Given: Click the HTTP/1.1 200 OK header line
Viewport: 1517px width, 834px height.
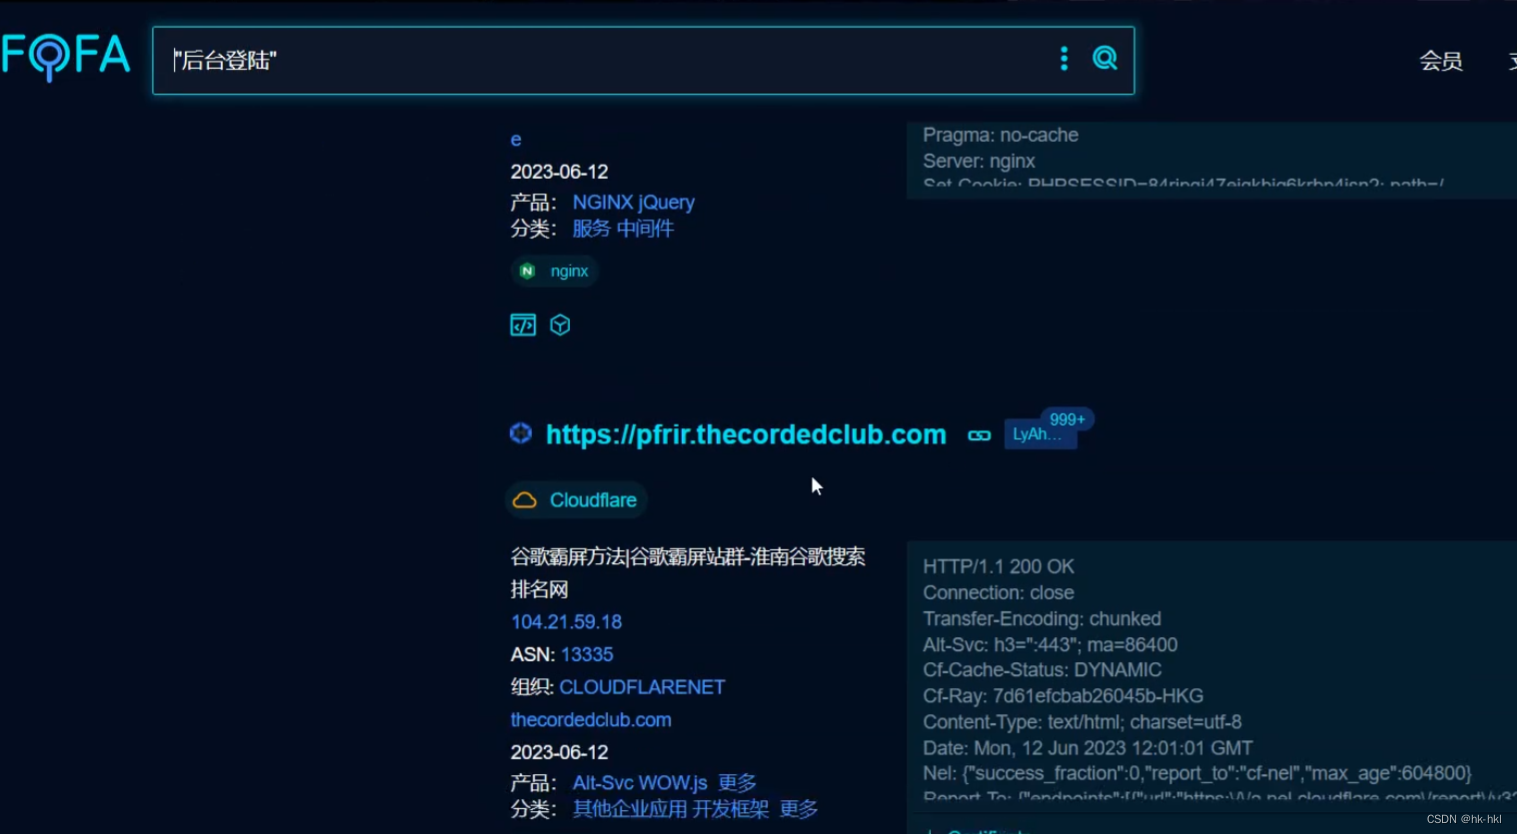Looking at the screenshot, I should pyautogui.click(x=998, y=567).
